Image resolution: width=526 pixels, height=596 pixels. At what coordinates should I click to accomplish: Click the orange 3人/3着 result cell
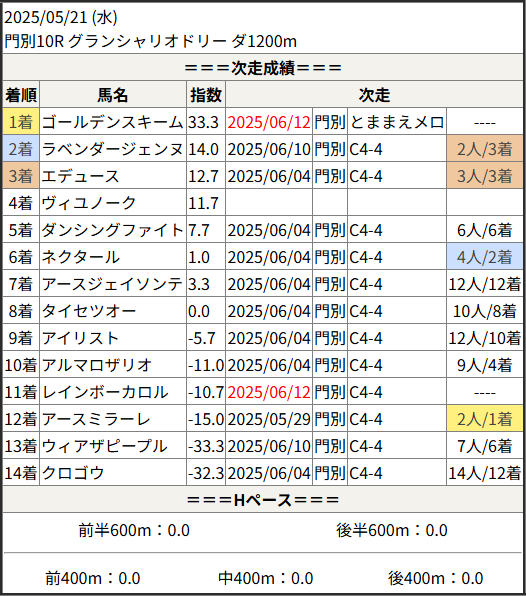485,176
